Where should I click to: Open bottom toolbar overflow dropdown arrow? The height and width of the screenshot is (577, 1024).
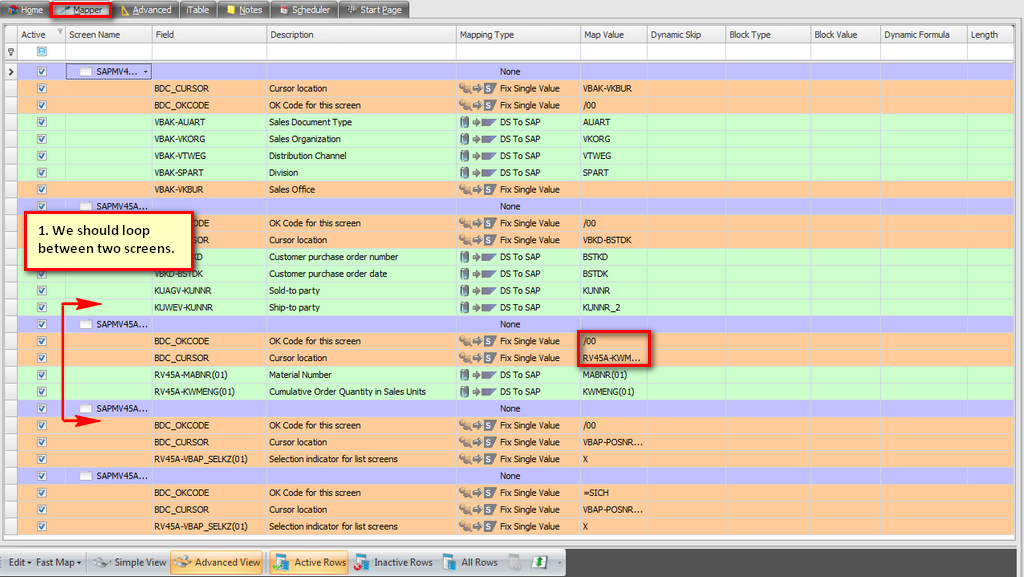tap(560, 563)
